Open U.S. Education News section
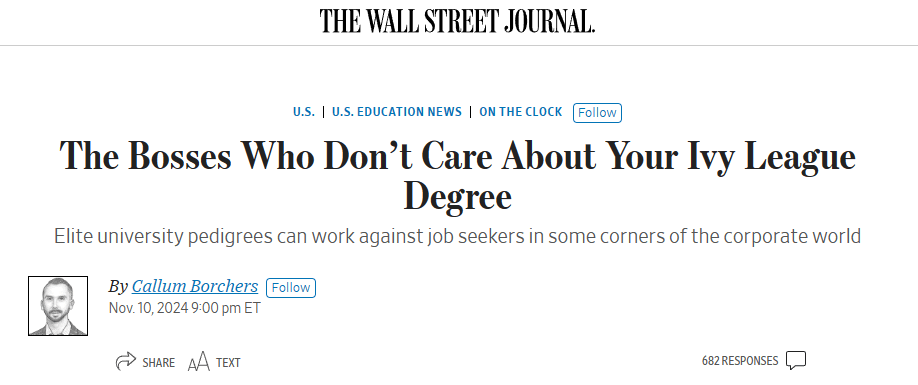This screenshot has width=918, height=385. pyautogui.click(x=397, y=112)
